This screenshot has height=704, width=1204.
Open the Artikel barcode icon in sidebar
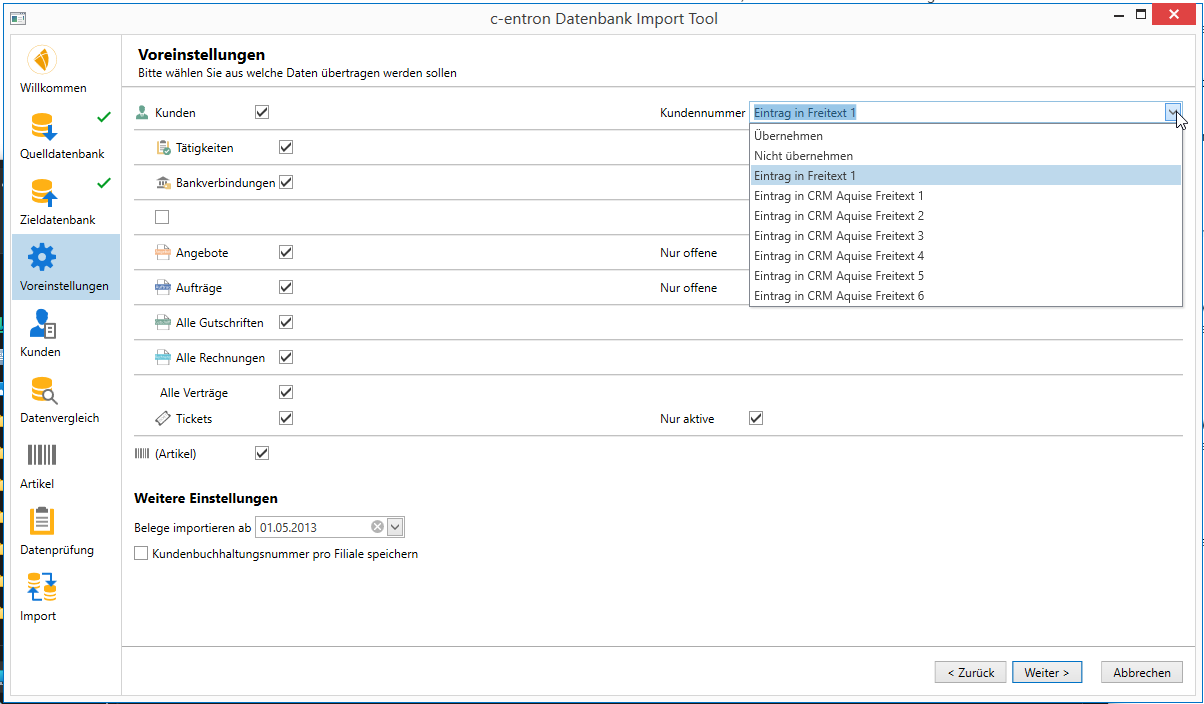(x=42, y=456)
